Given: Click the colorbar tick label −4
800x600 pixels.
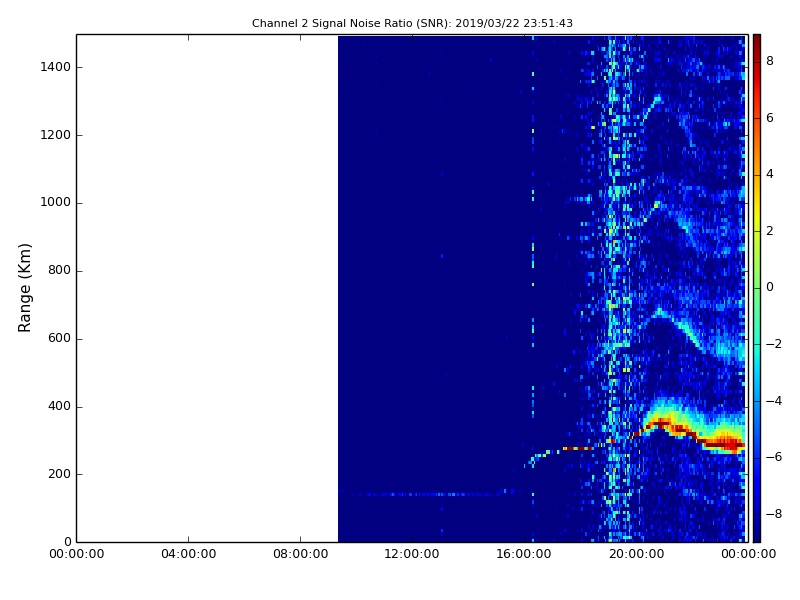Looking at the screenshot, I should click(774, 401).
